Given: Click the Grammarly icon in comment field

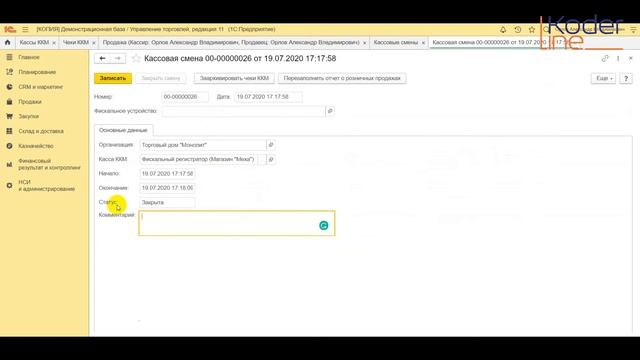Looking at the screenshot, I should point(324,225).
